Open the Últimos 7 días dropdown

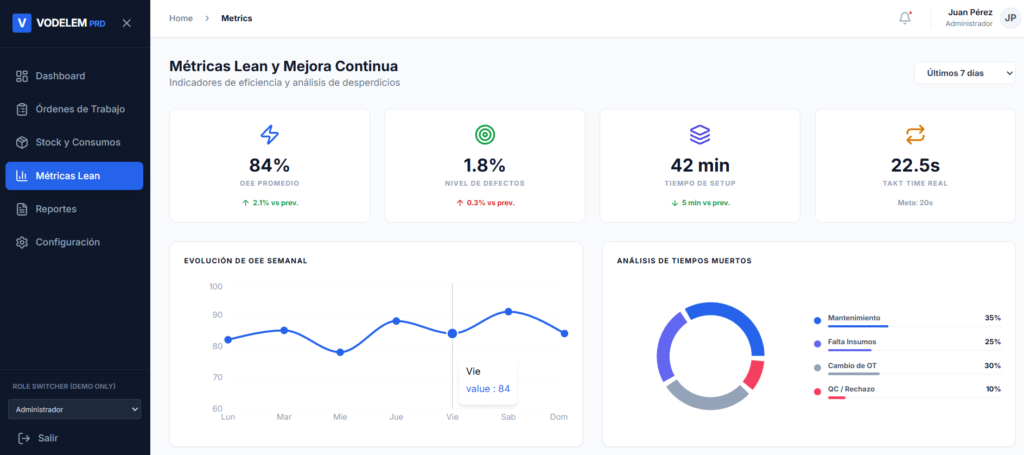click(x=964, y=73)
